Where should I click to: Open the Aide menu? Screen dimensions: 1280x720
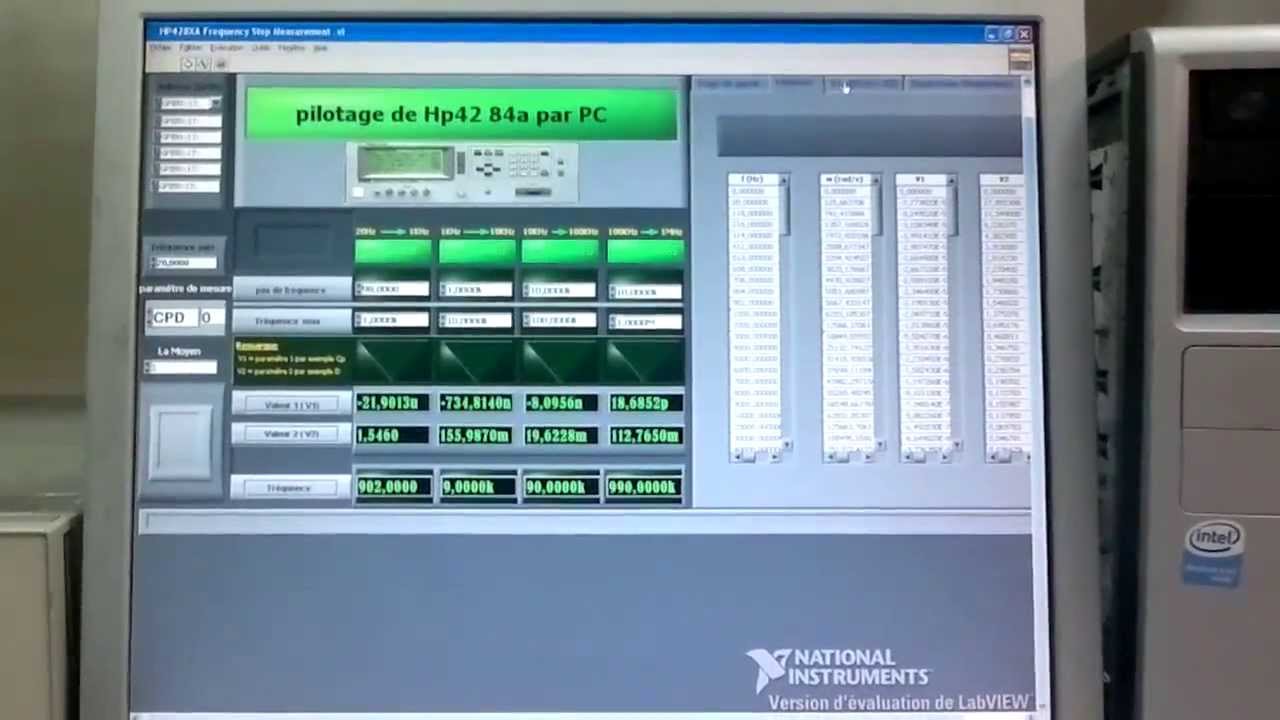[x=320, y=47]
